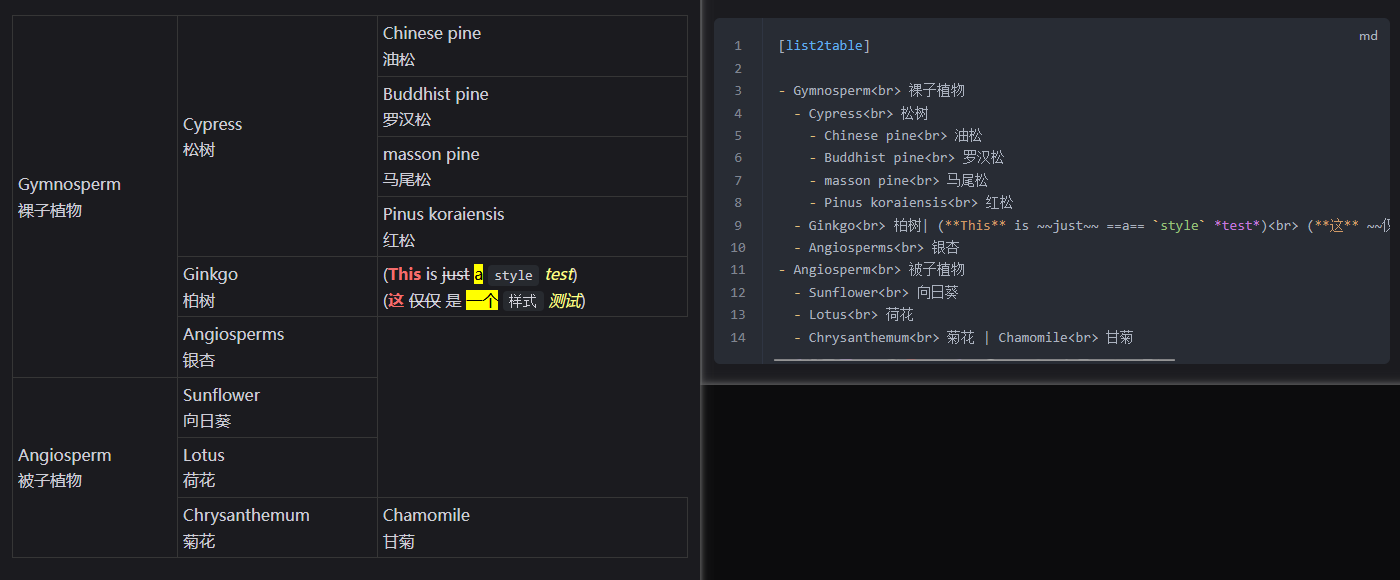1400x580 pixels.
Task: Select the masson pine table cell
Action: [x=532, y=166]
